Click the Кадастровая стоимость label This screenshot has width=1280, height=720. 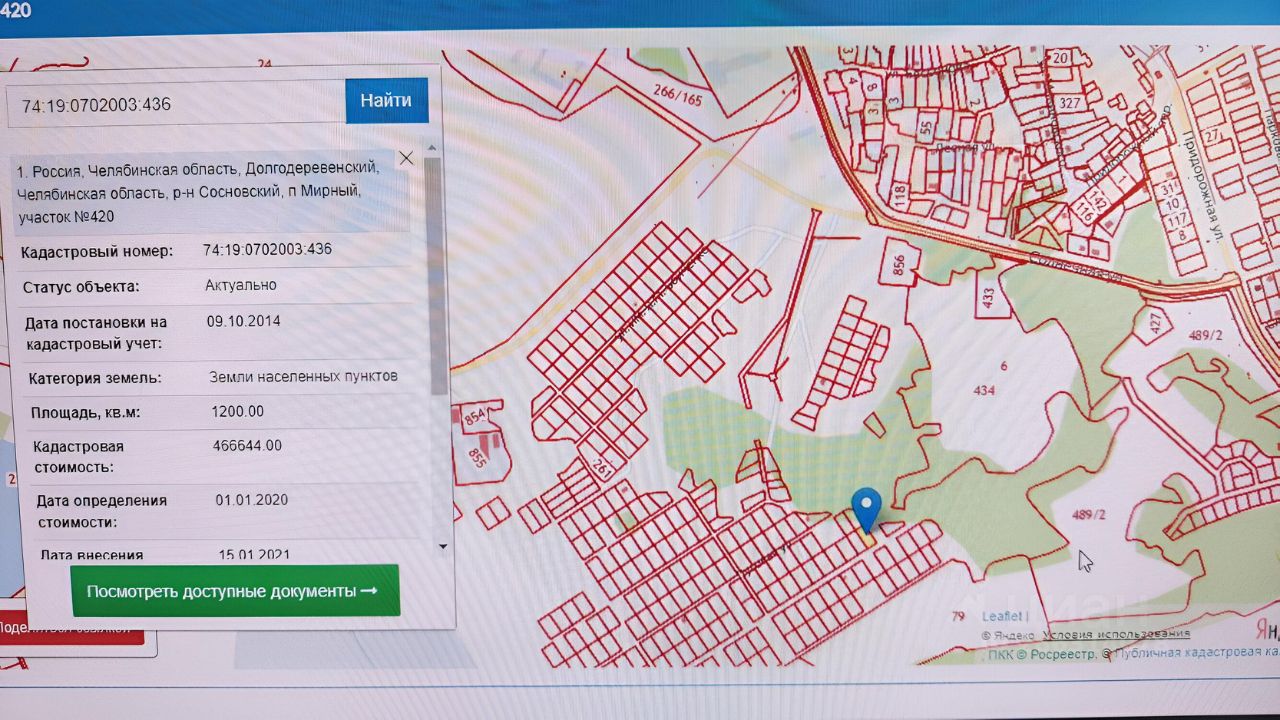[78, 457]
